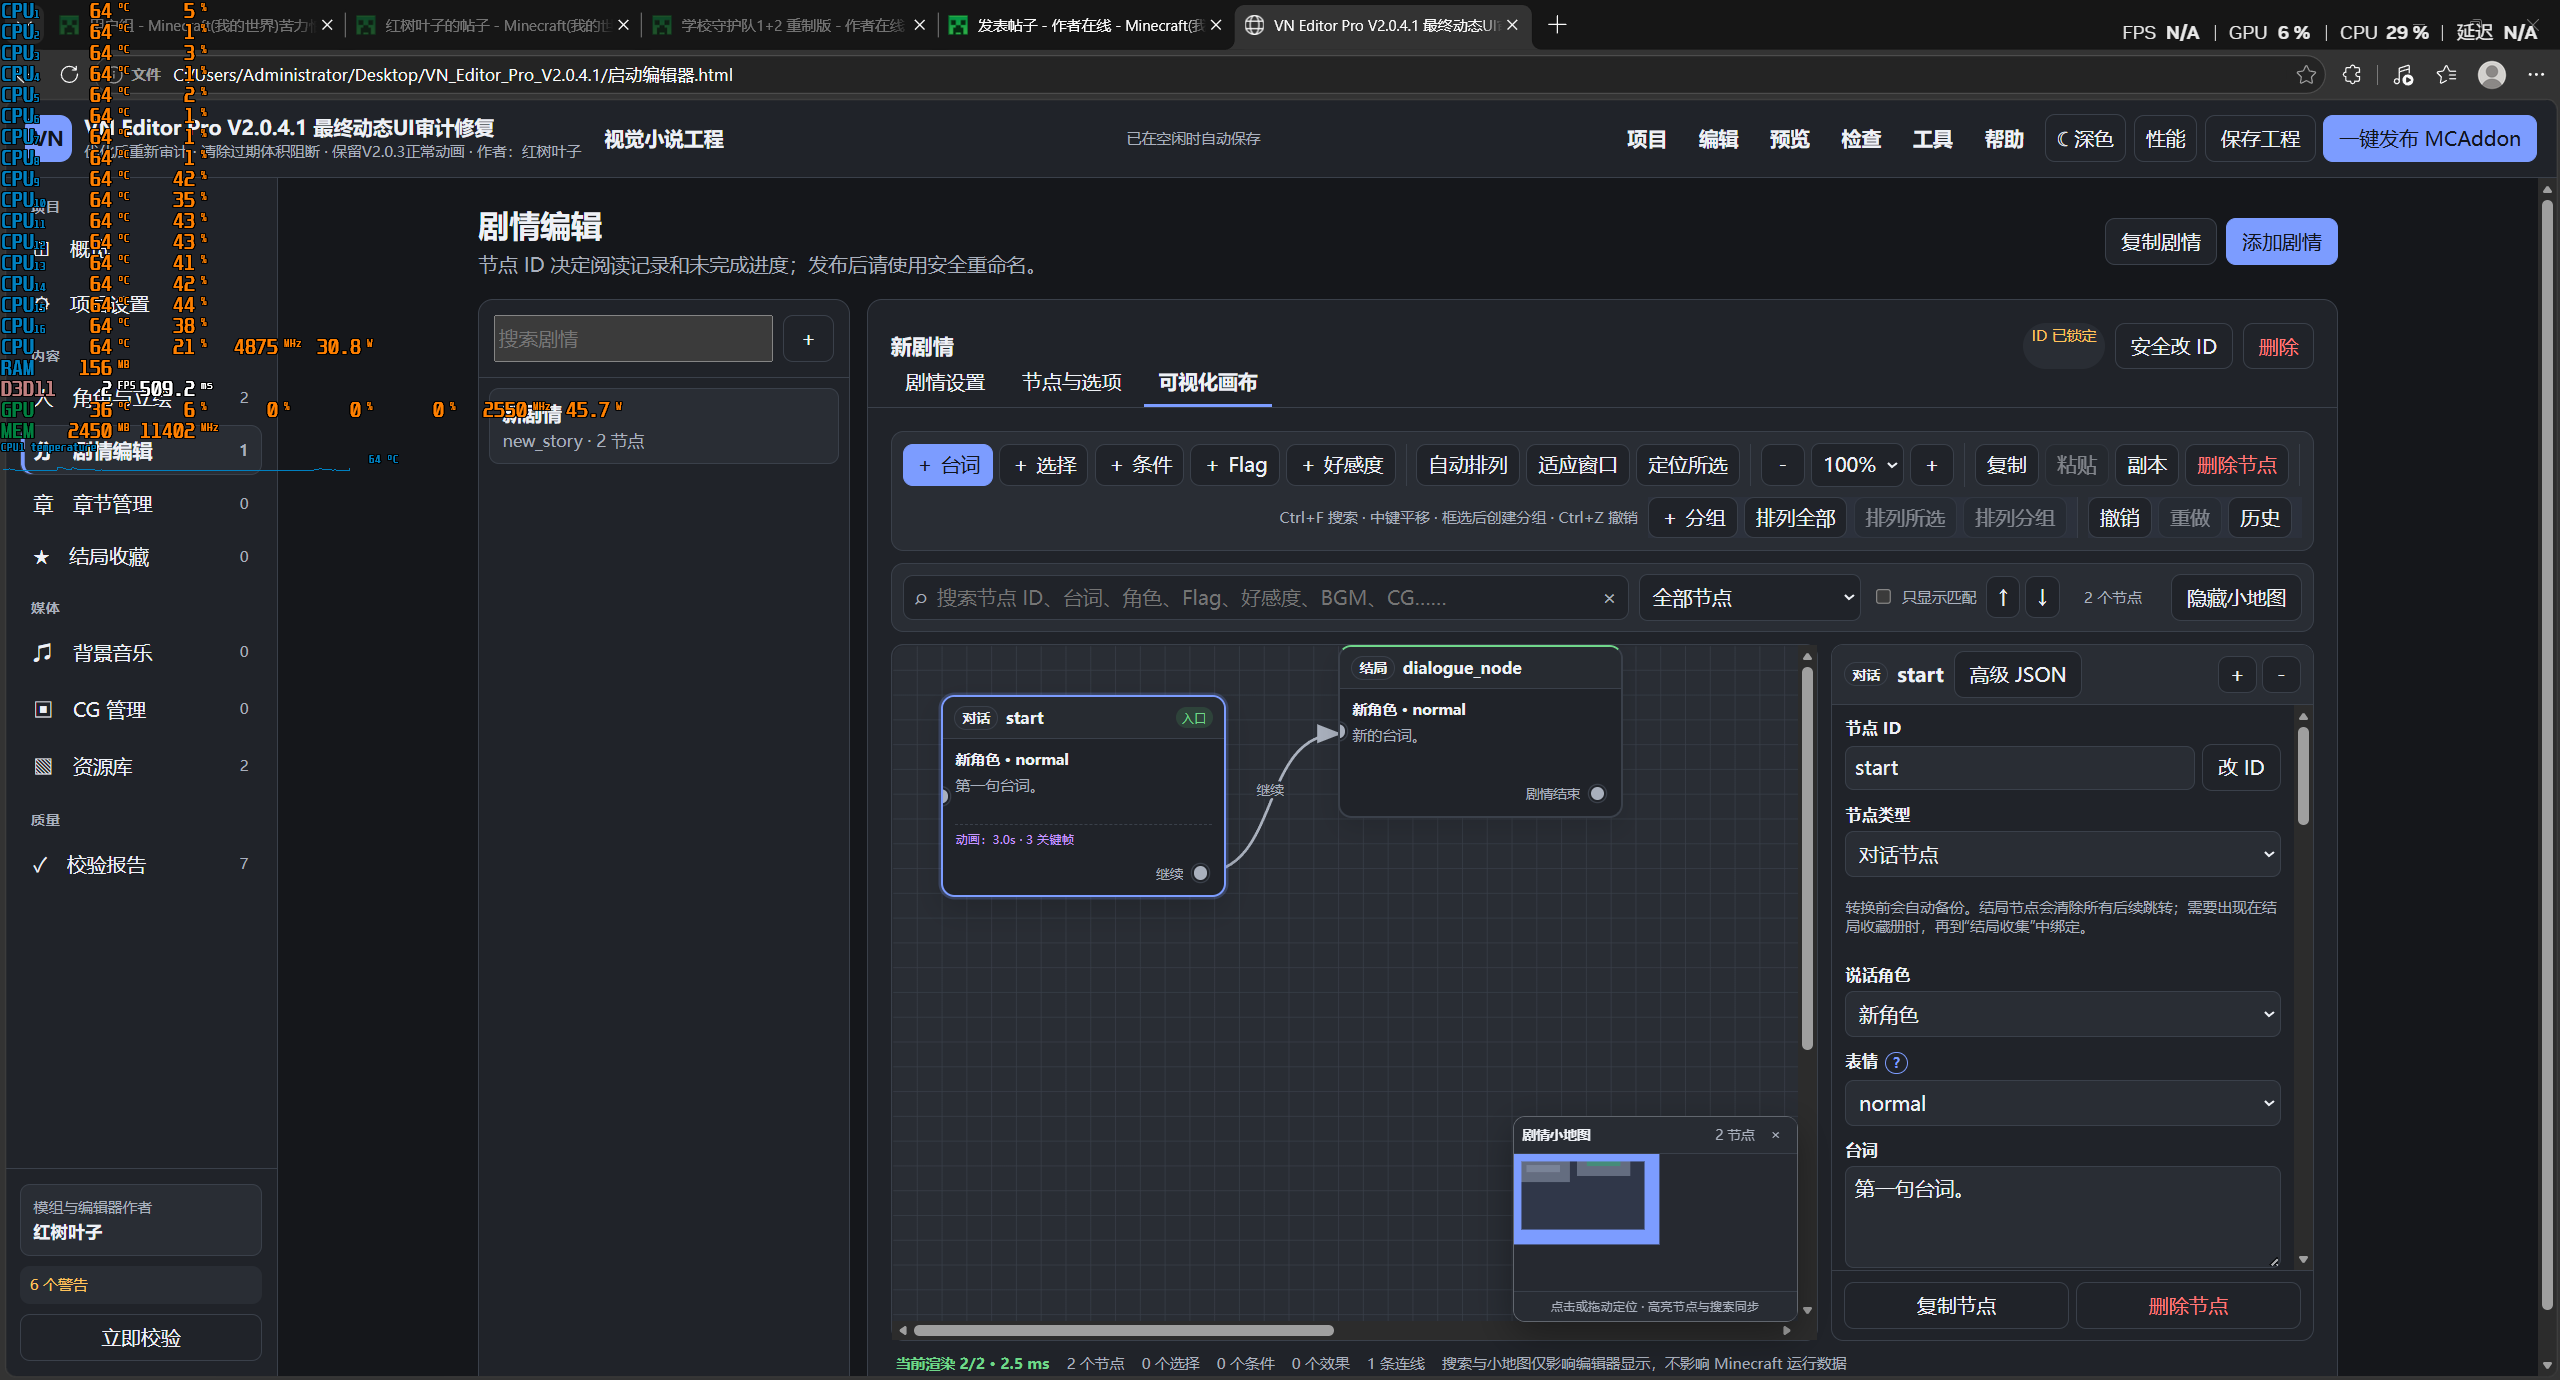This screenshot has width=2560, height=1380.
Task: Open the 背景音乐 music note item
Action: 42,653
